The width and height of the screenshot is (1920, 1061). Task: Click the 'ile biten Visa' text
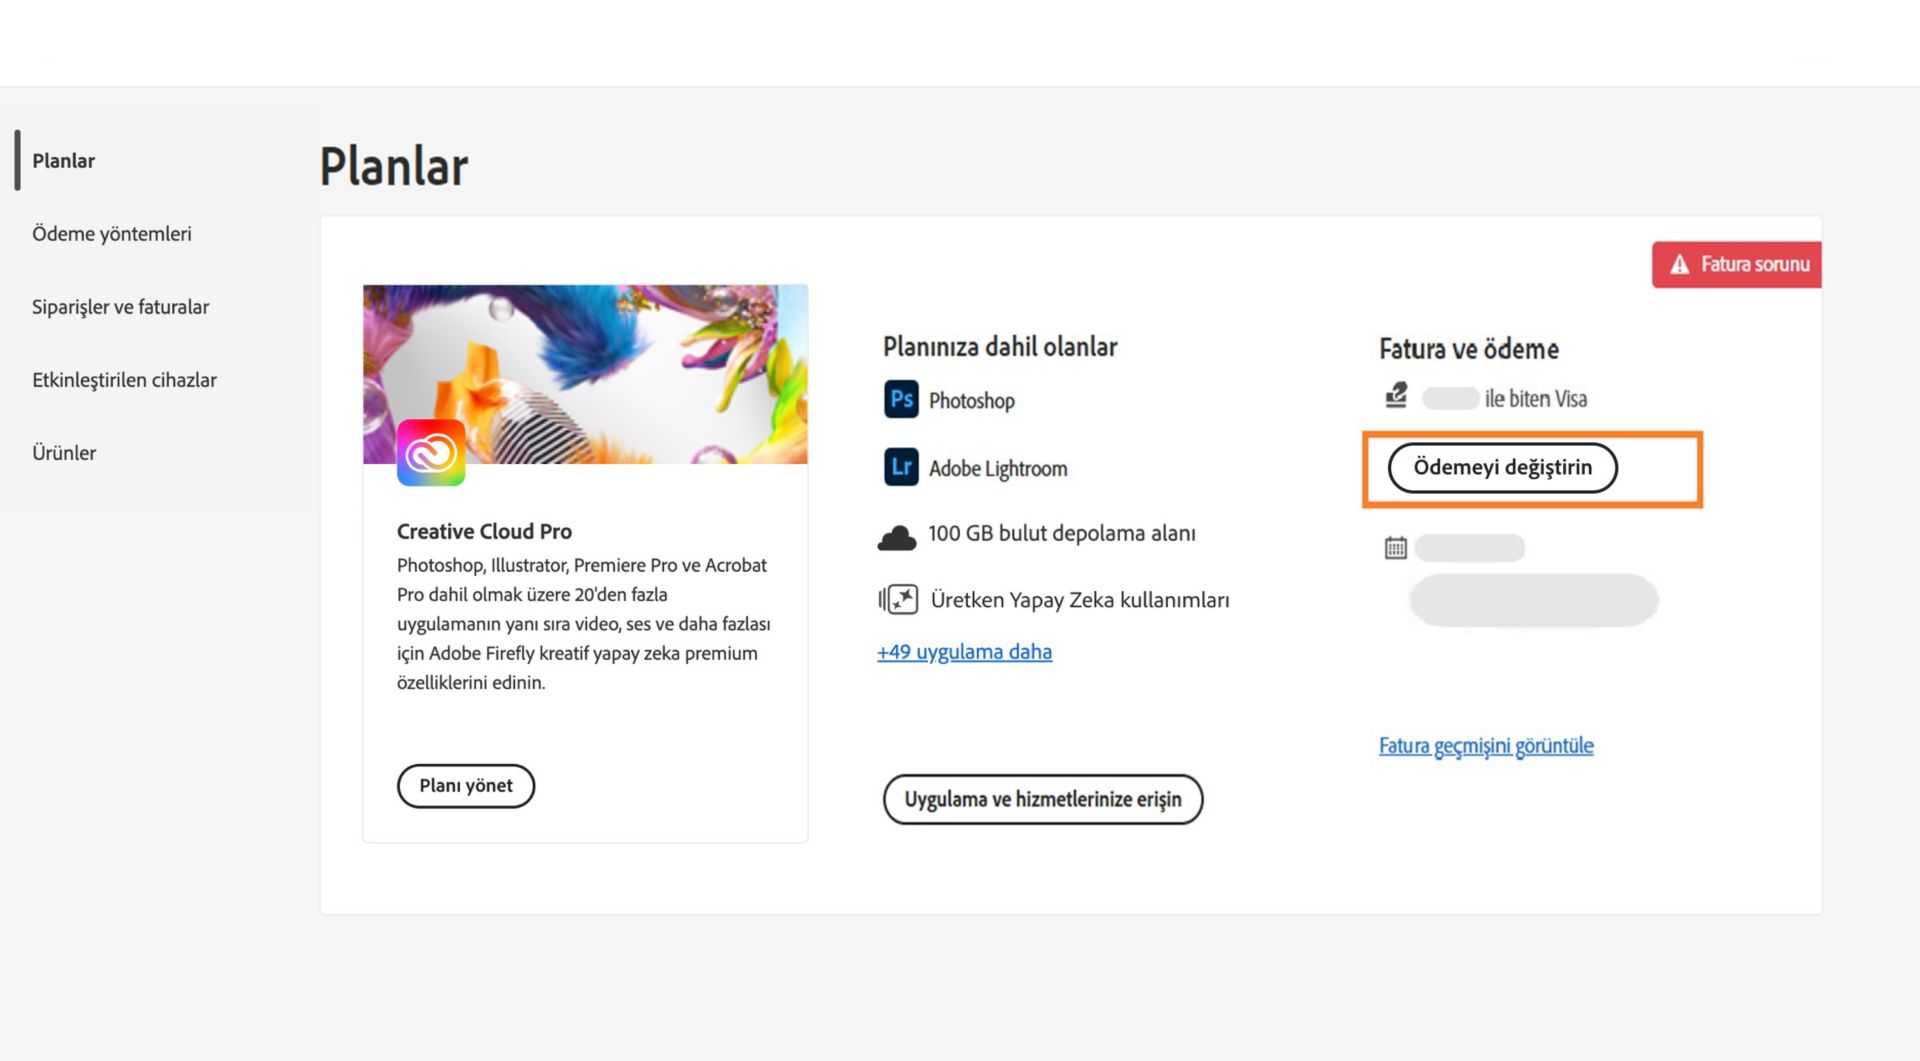1536,398
